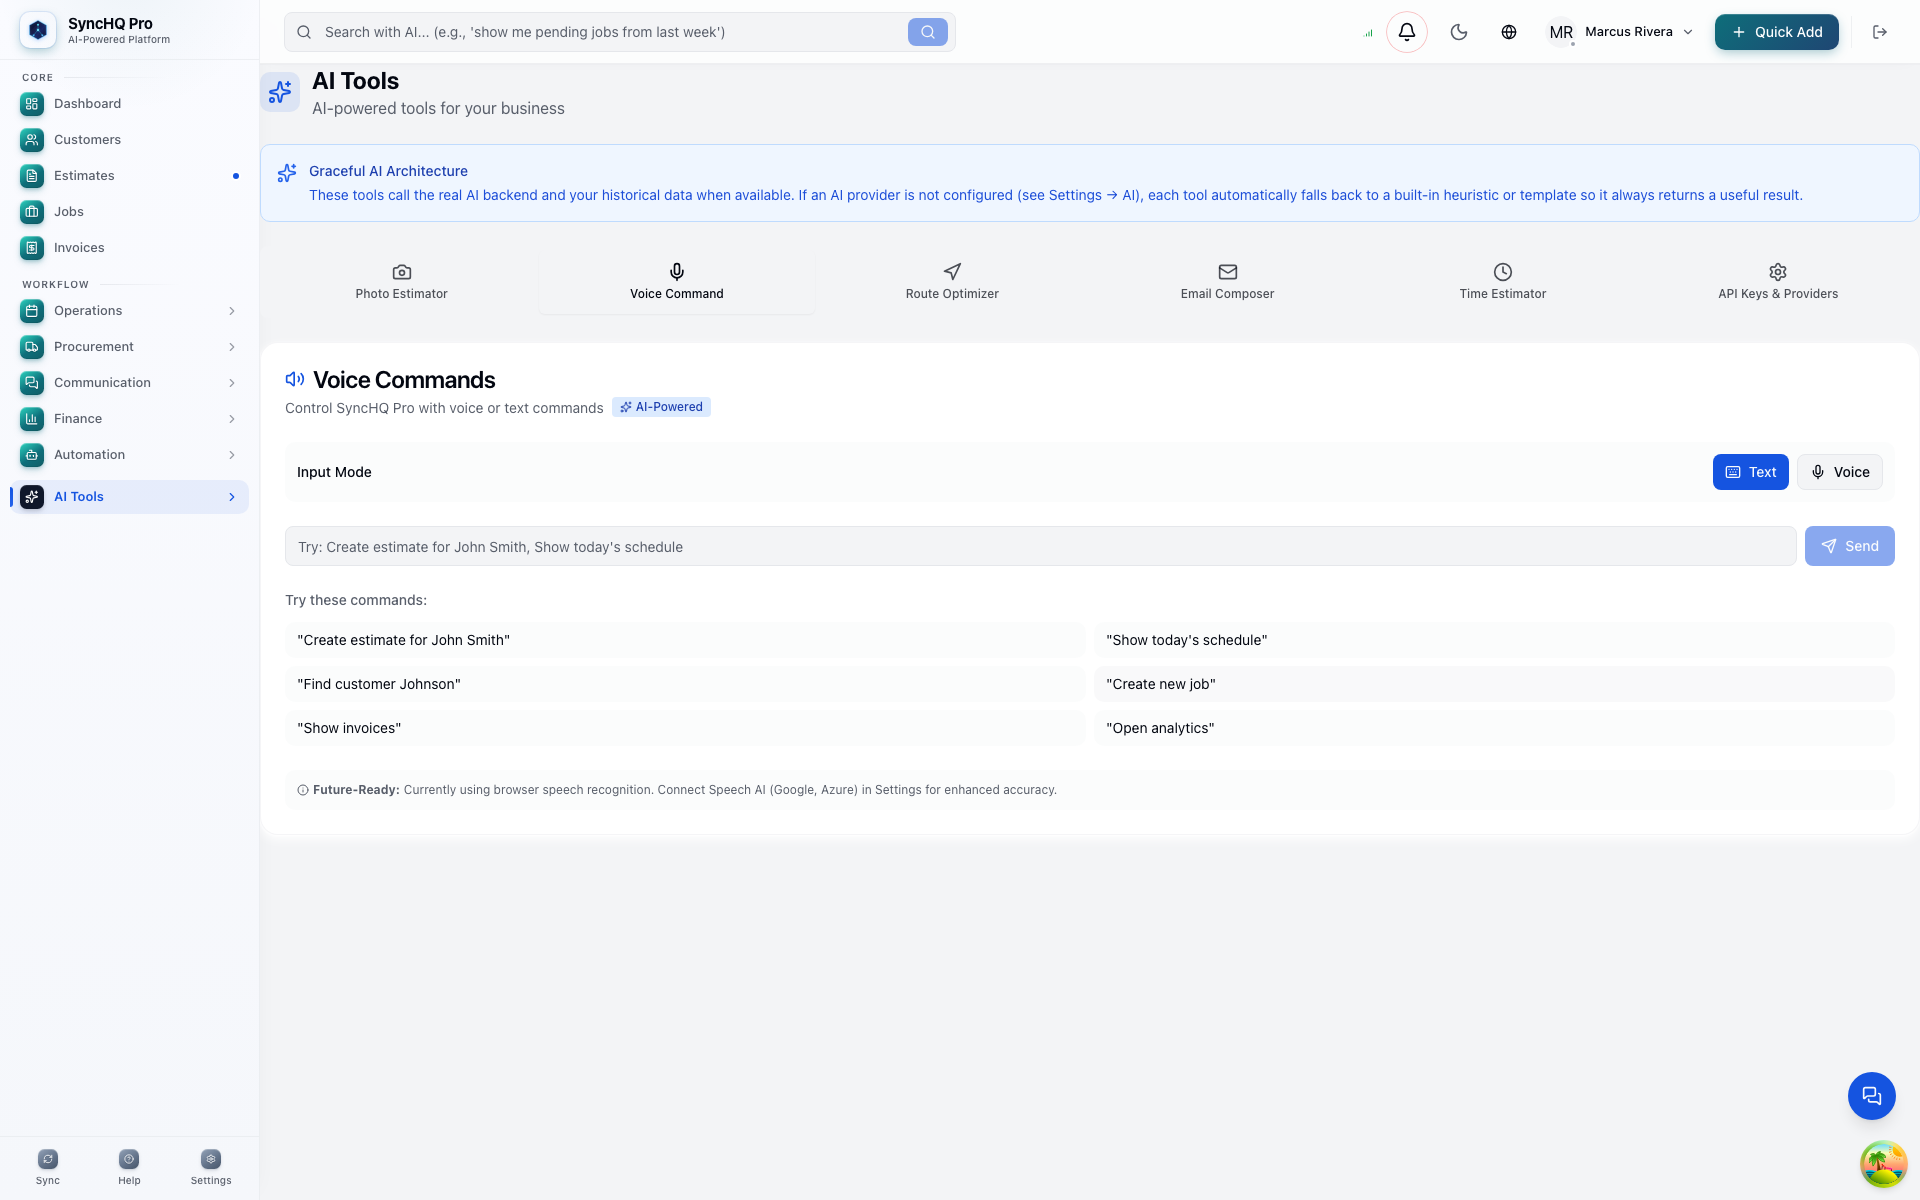Expand the Communication menu

click(x=129, y=383)
